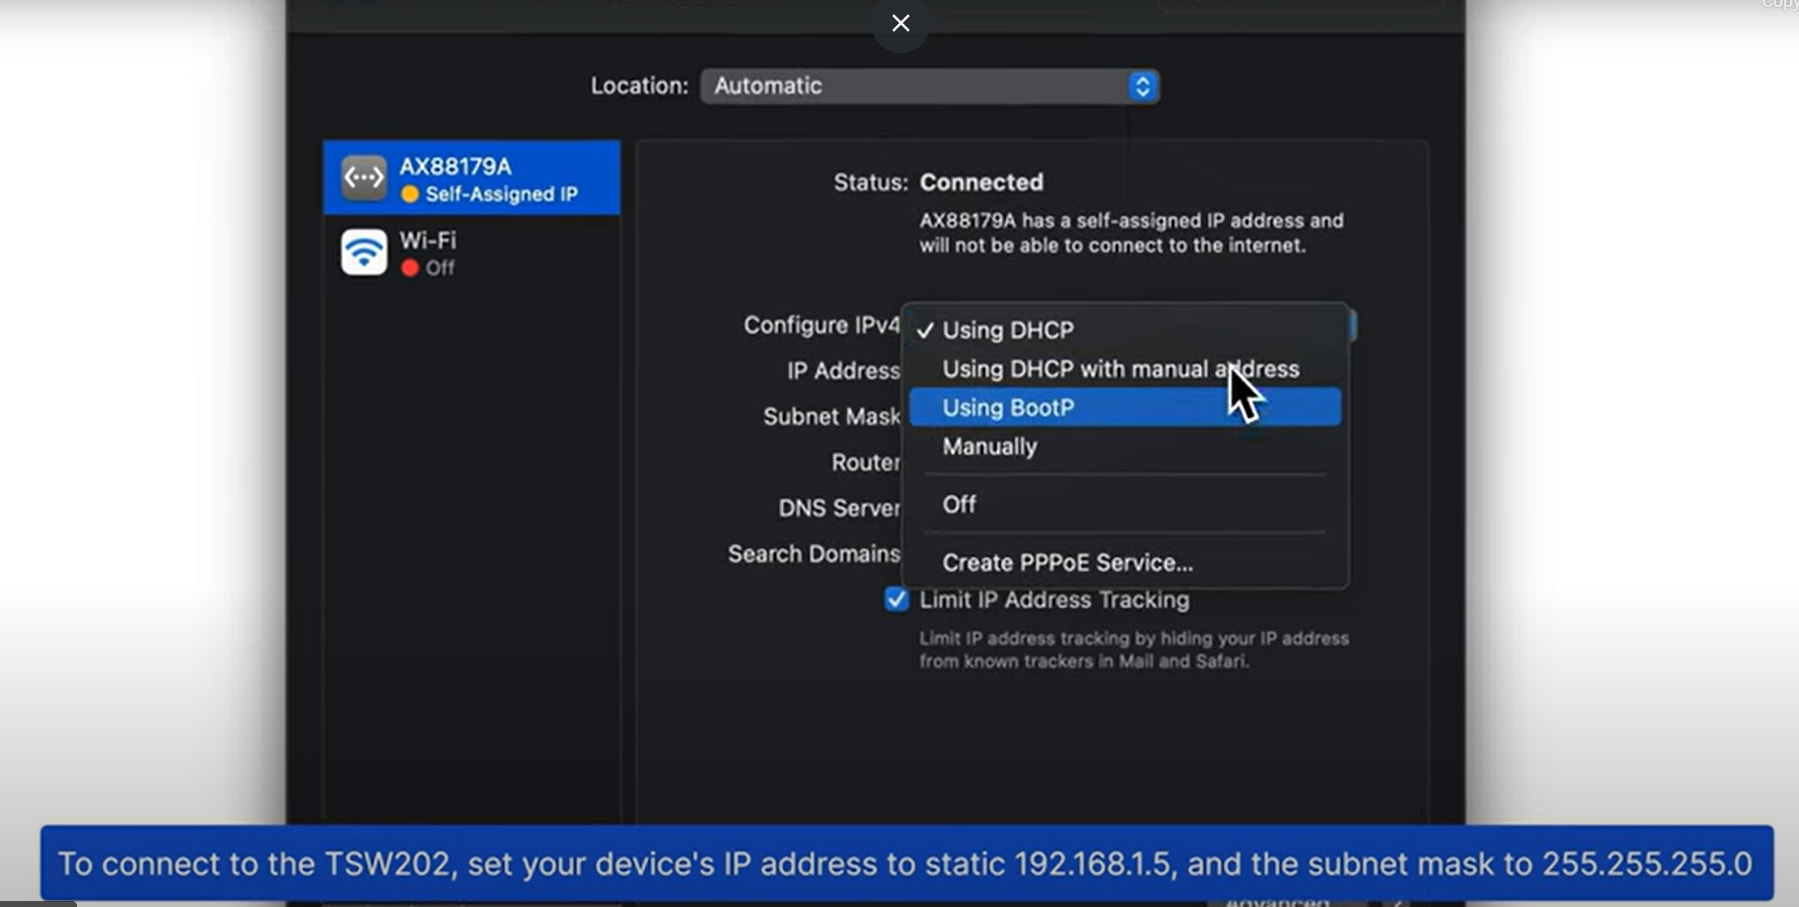Click the orange Self-Assigned IP status dot
This screenshot has width=1799, height=907.
[409, 195]
